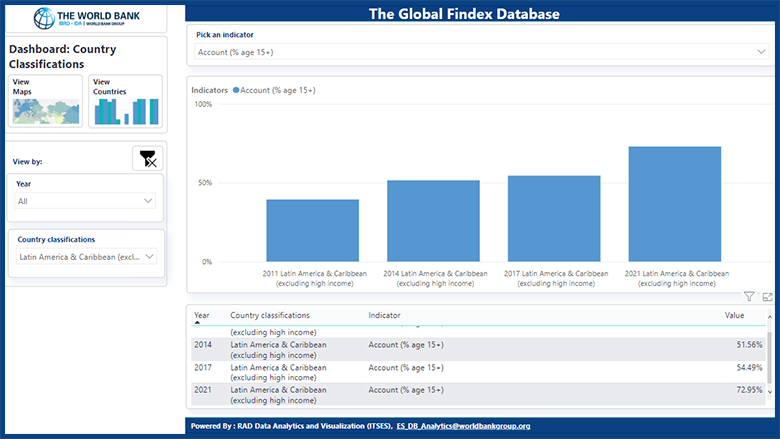This screenshot has width=780, height=439.
Task: Select the 2021 Latin America bar
Action: (675, 204)
